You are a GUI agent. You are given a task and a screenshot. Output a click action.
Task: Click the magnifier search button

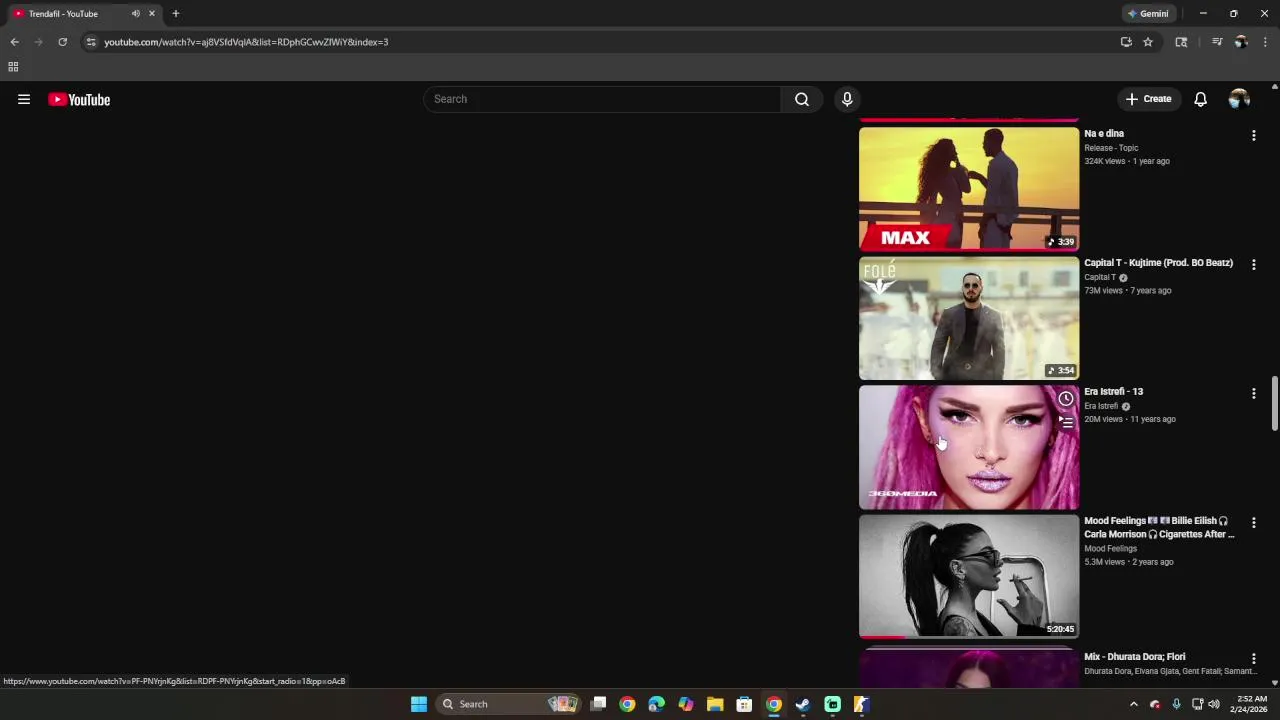point(802,99)
